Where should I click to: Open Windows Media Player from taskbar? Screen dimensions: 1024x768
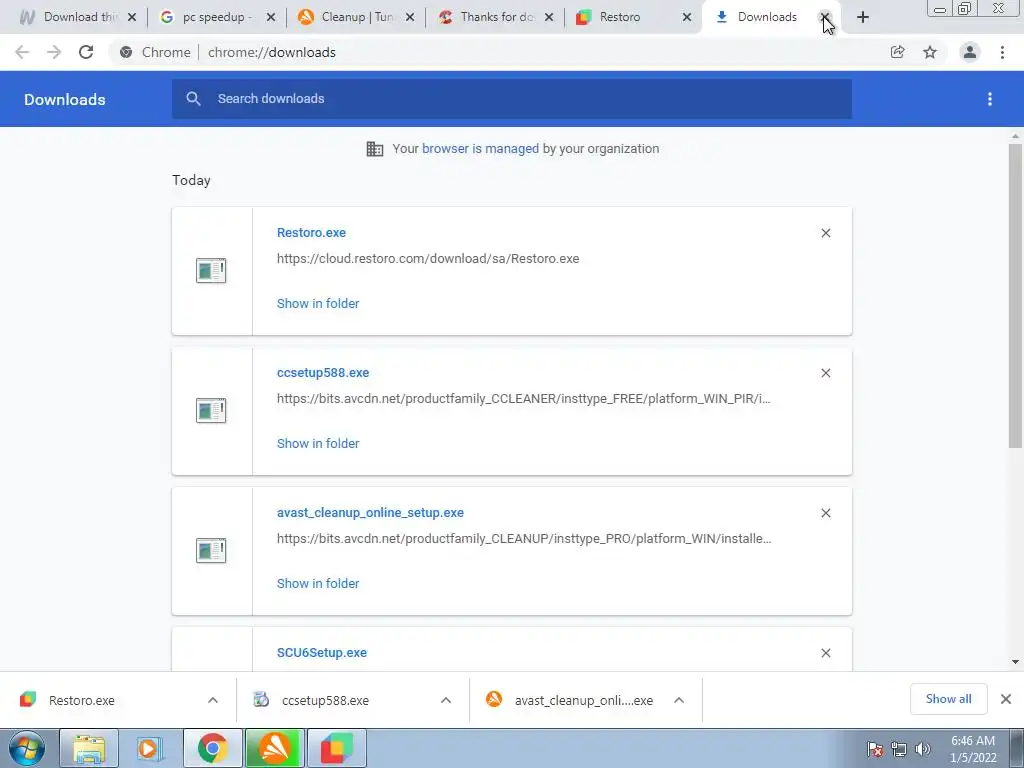coord(150,748)
